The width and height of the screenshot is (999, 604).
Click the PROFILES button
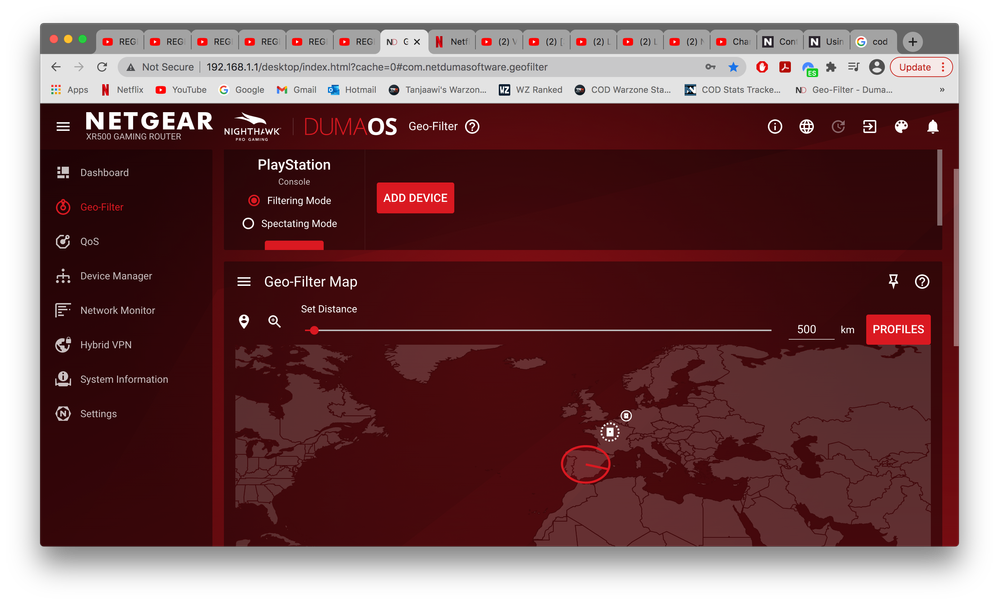coord(897,329)
